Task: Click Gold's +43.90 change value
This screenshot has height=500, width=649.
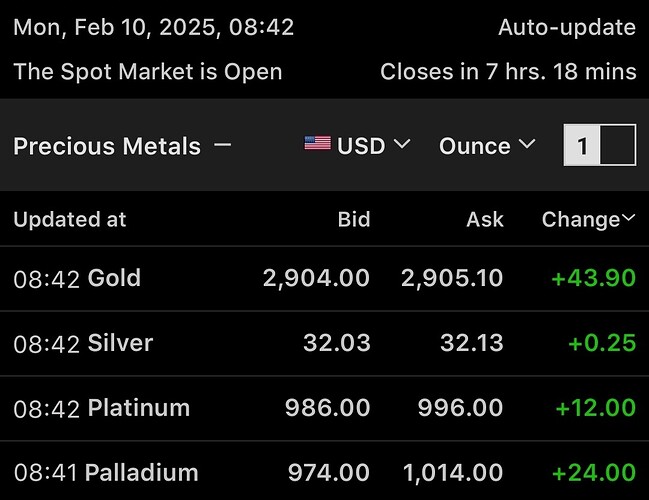Action: click(x=594, y=277)
